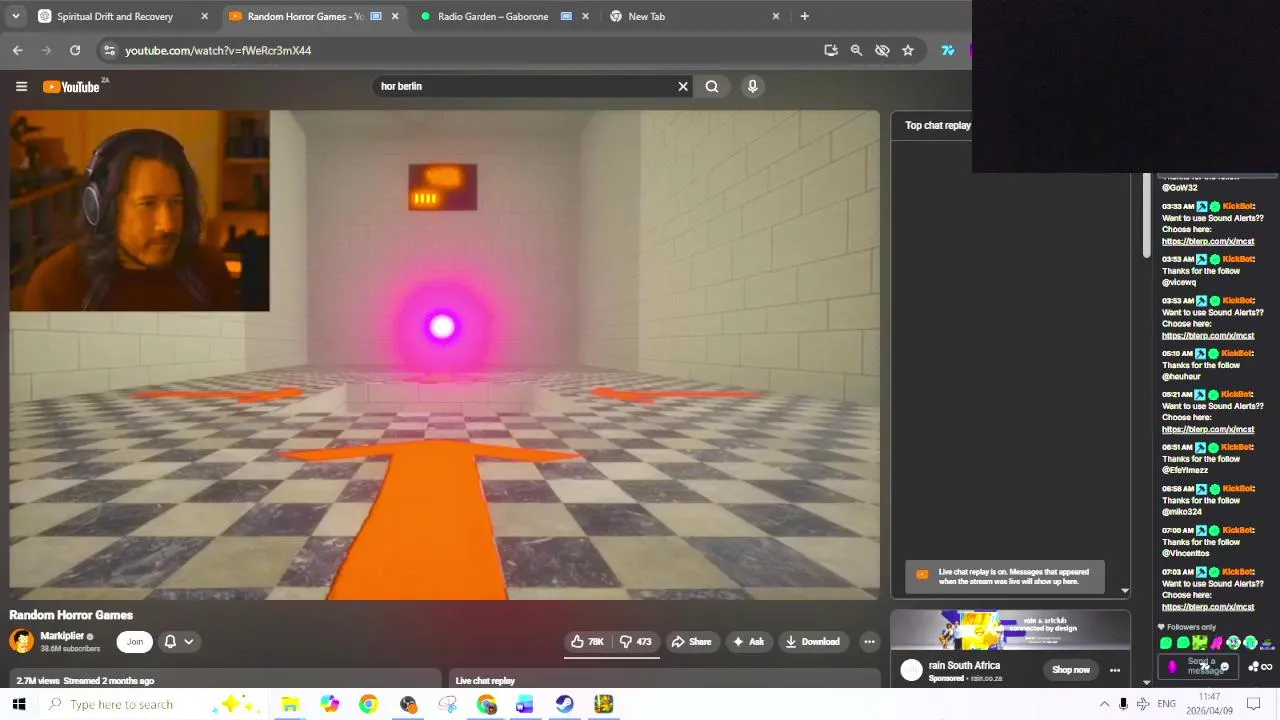This screenshot has width=1280, height=720.
Task: Open the emoji picker in chat box
Action: (x=1224, y=667)
